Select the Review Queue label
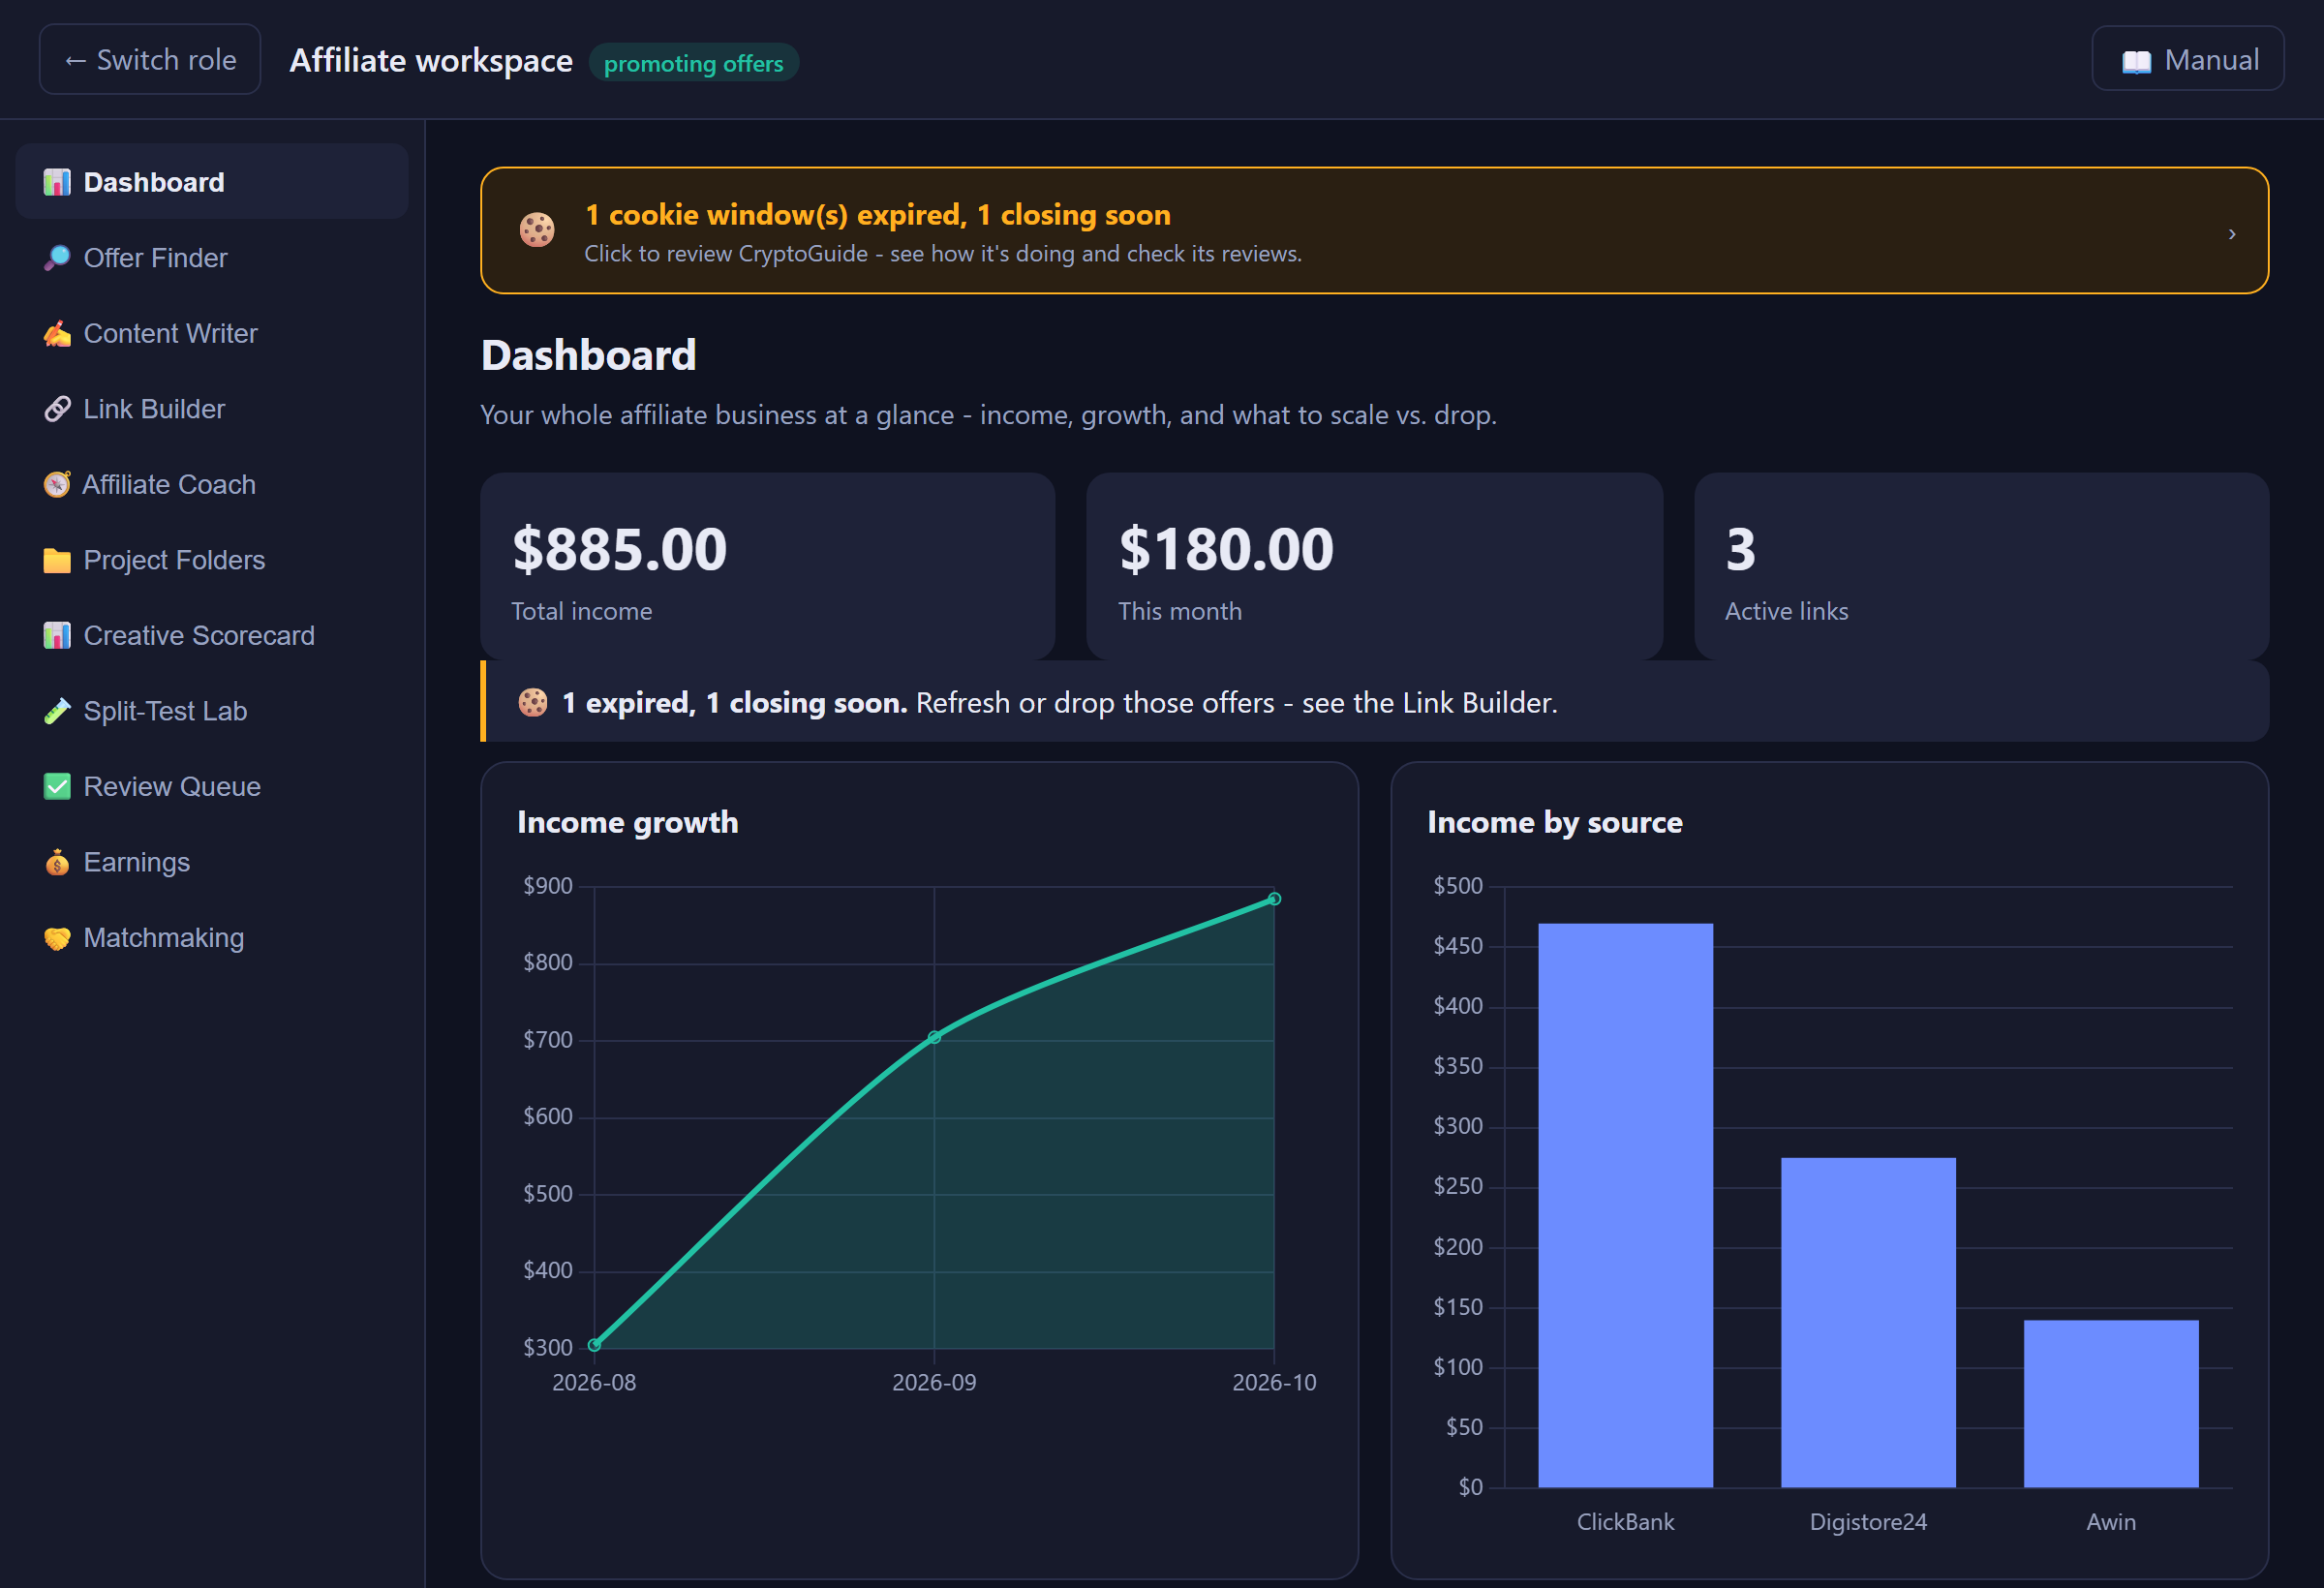The height and width of the screenshot is (1588, 2324). 172,786
